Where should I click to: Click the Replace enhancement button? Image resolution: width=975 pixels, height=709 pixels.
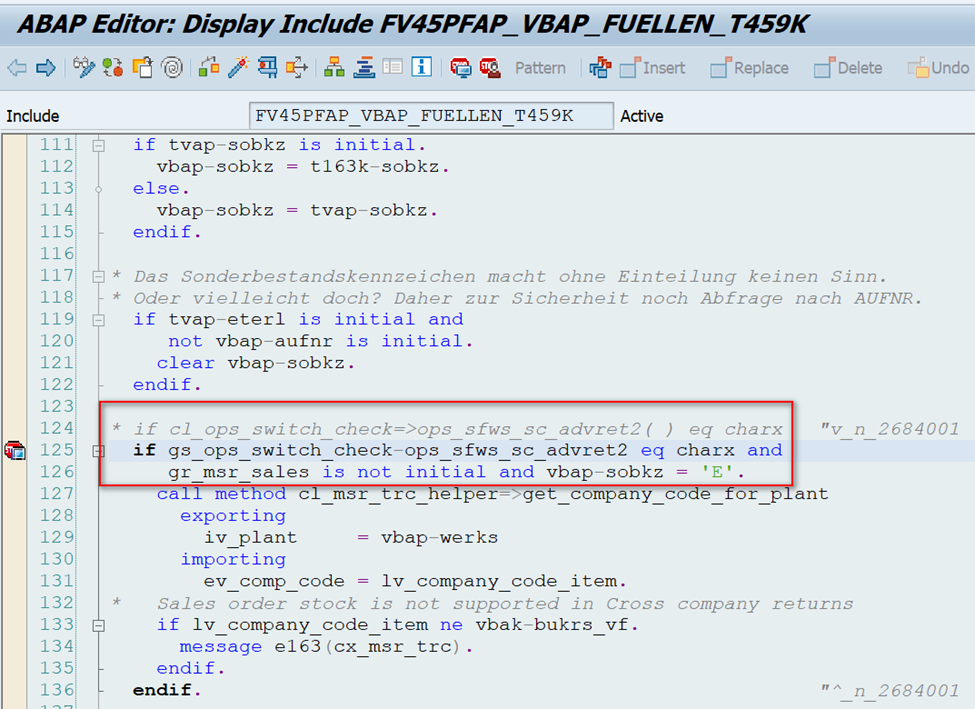tap(750, 67)
